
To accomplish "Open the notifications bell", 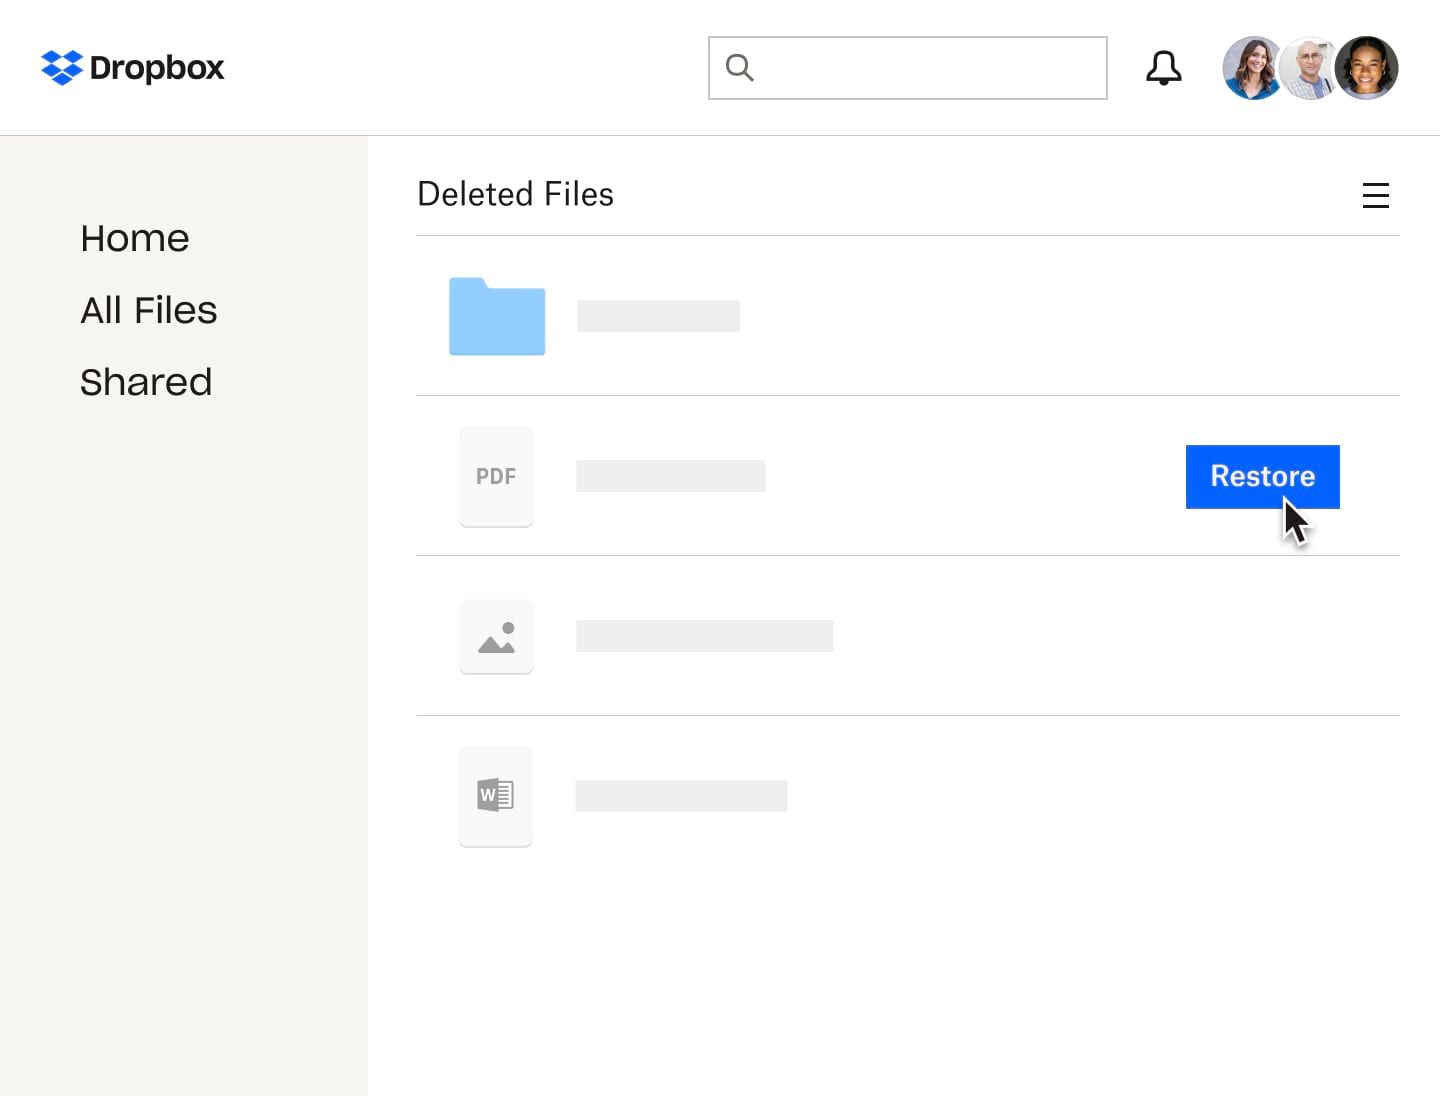I will [1163, 68].
